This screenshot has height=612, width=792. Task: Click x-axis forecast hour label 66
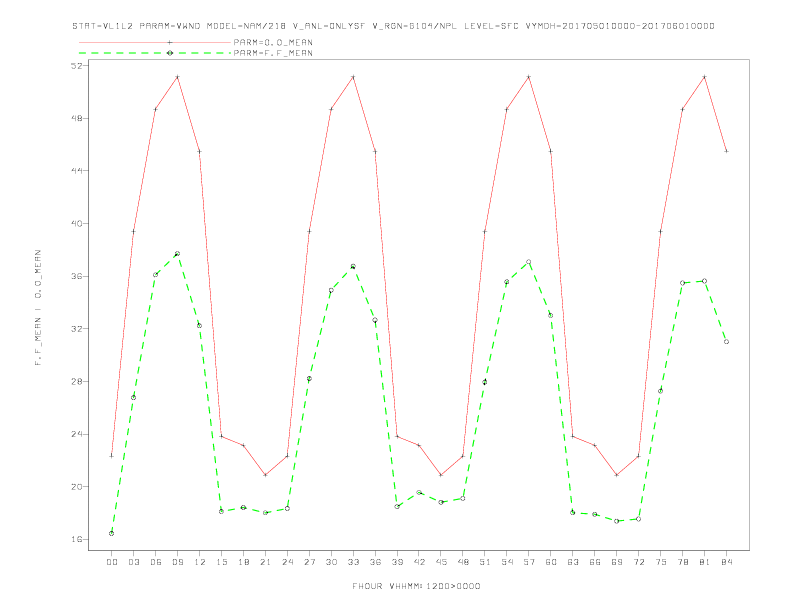595,562
